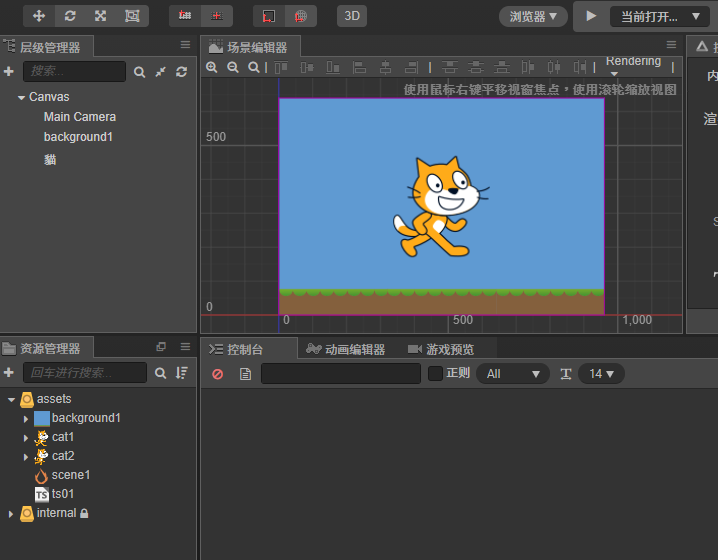Select the Main Camera node
The width and height of the screenshot is (718, 560).
(x=80, y=117)
